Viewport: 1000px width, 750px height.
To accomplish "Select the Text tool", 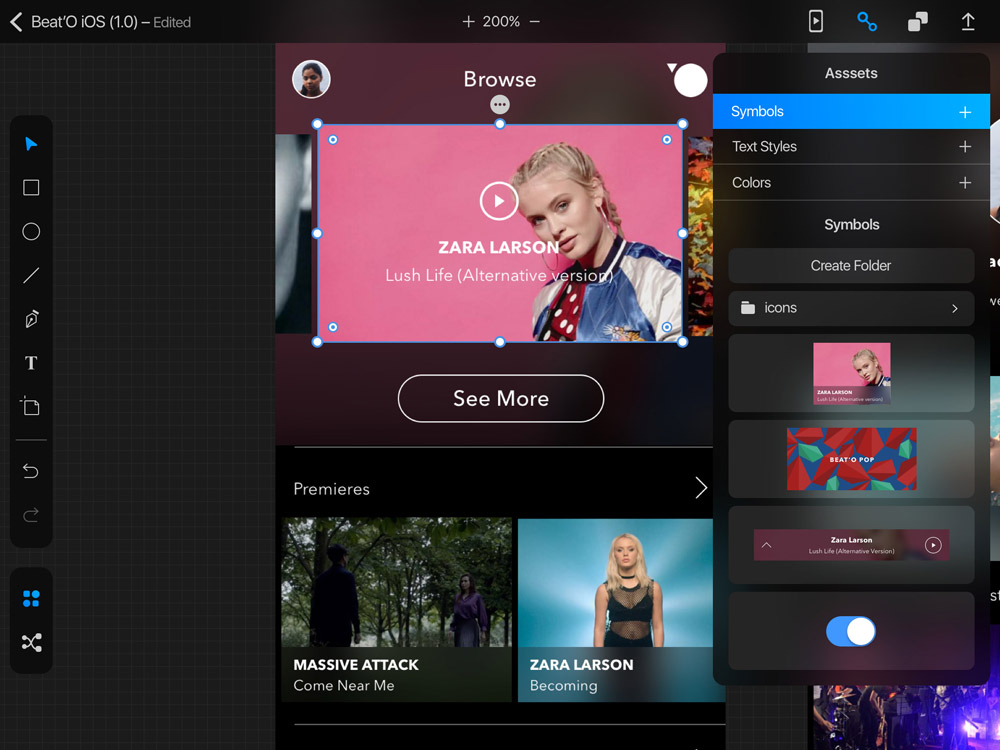I will (31, 363).
